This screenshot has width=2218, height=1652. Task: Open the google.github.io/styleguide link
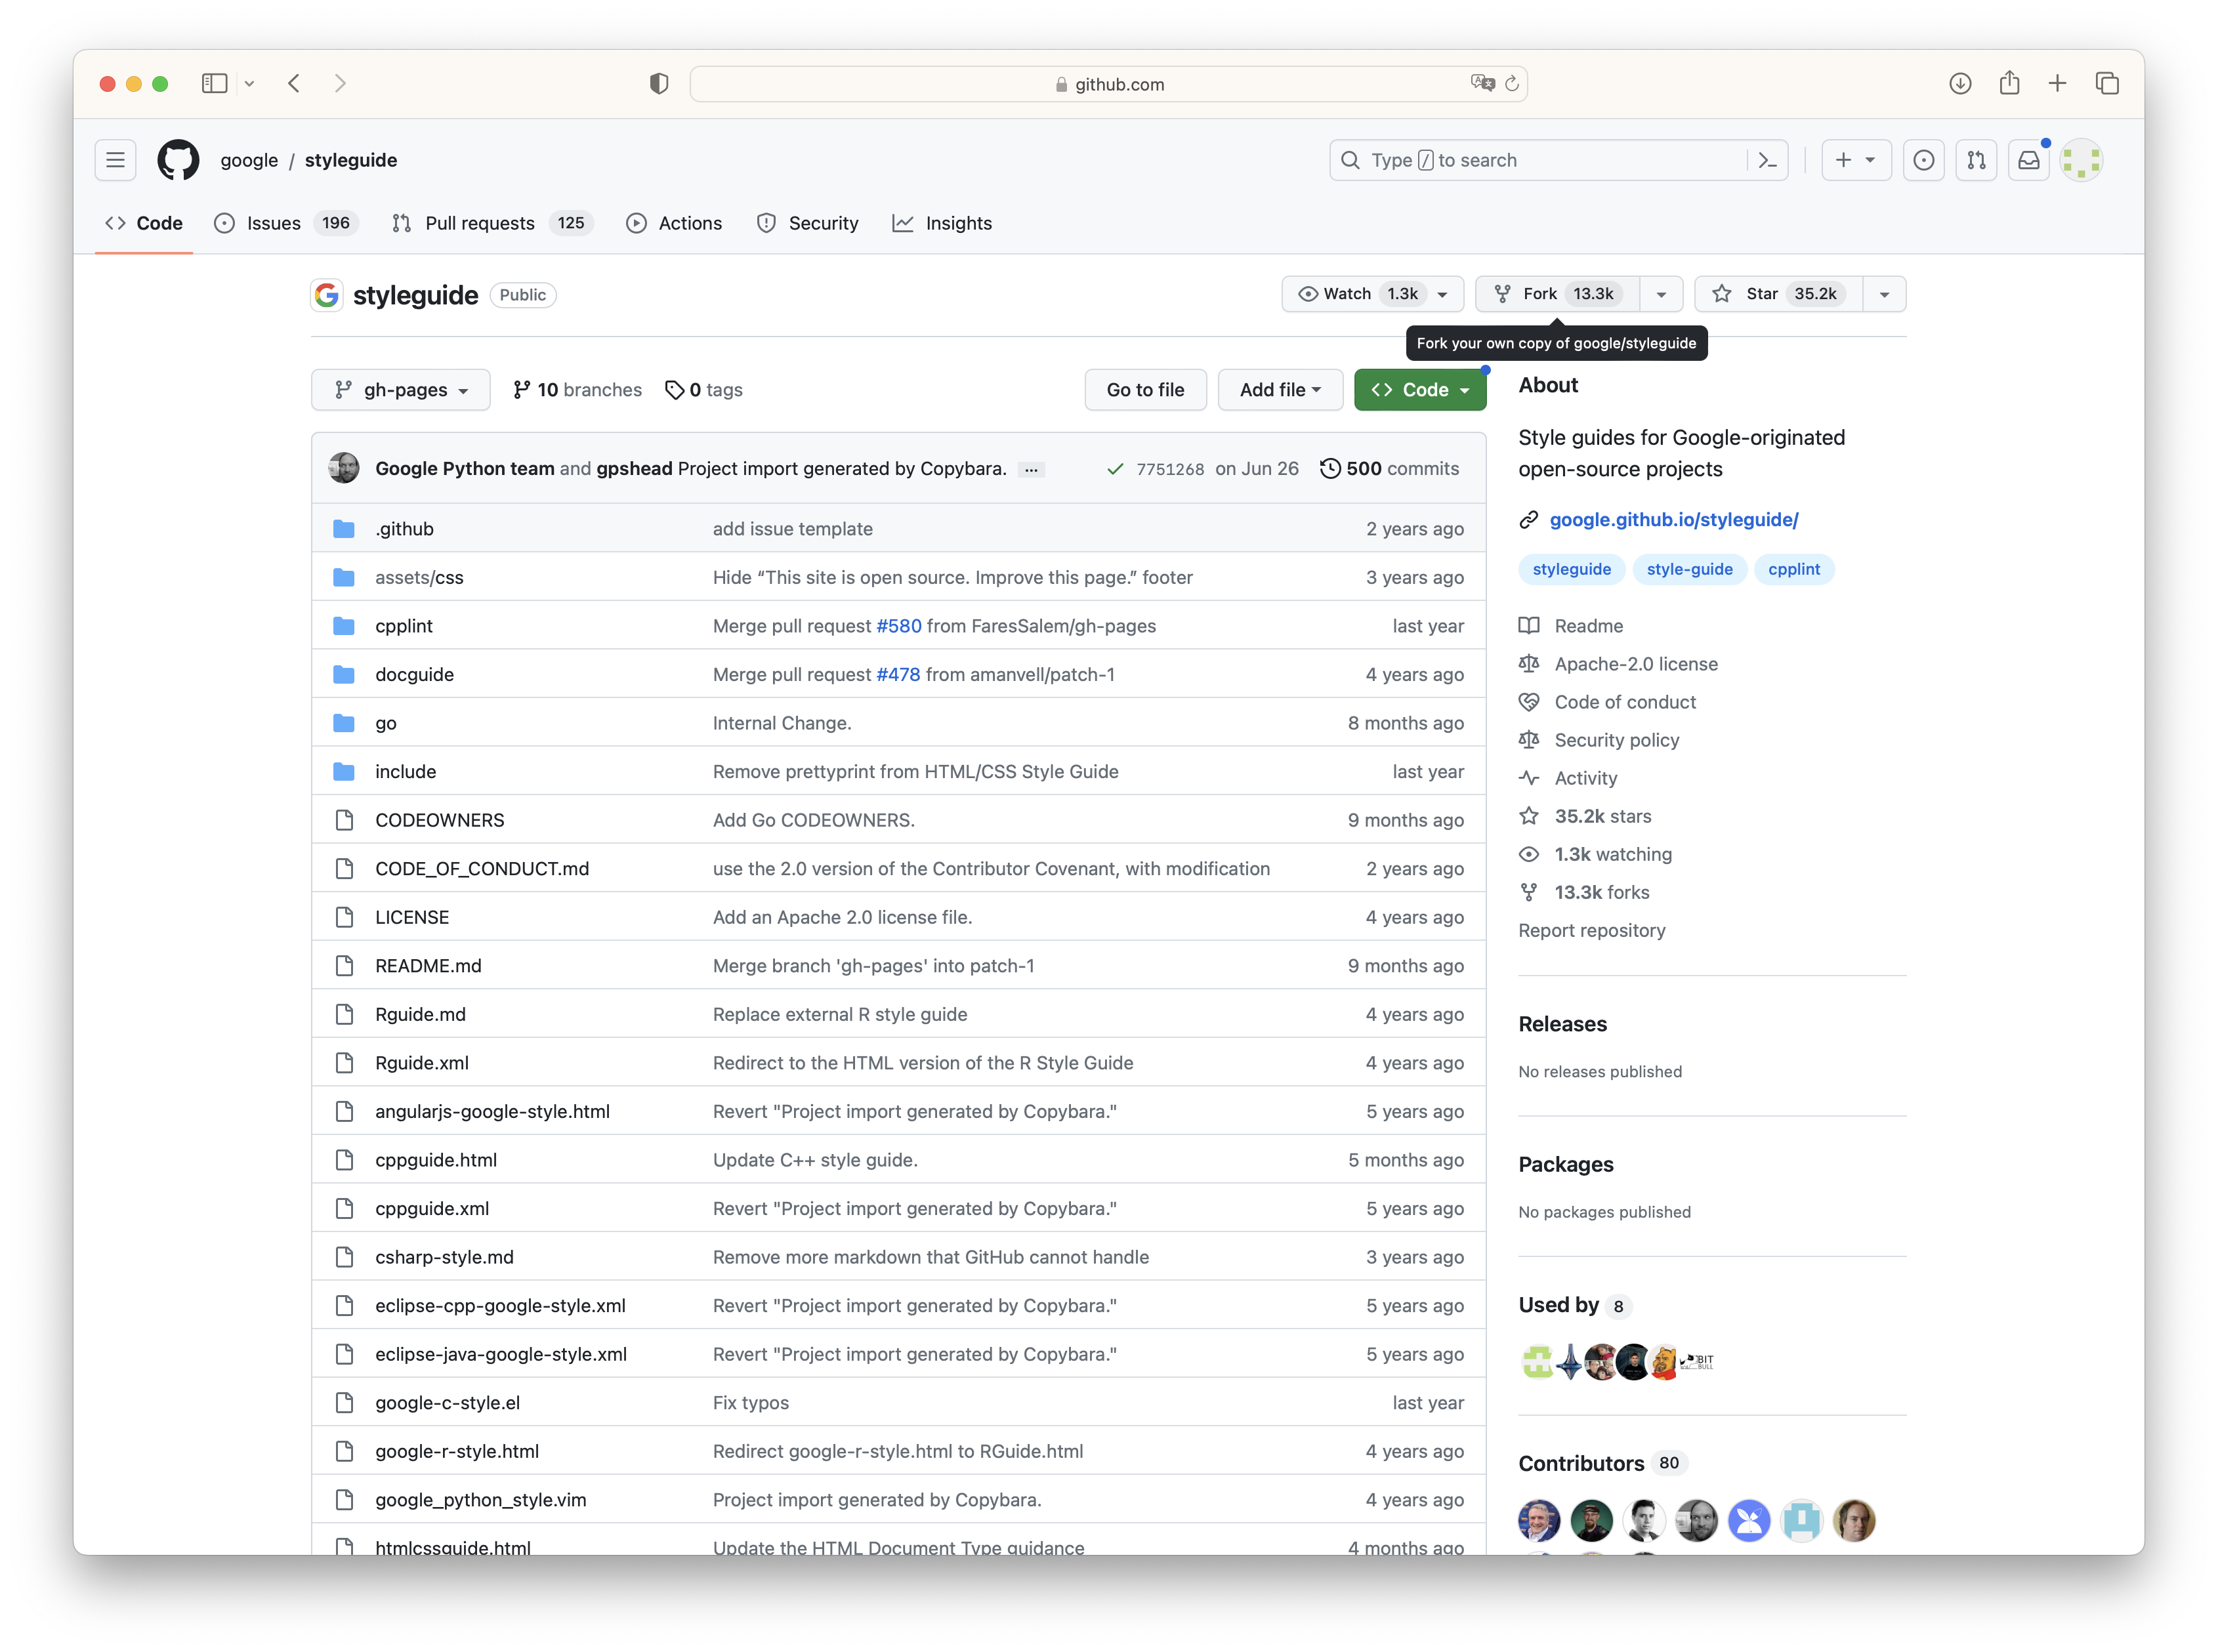[x=1673, y=519]
